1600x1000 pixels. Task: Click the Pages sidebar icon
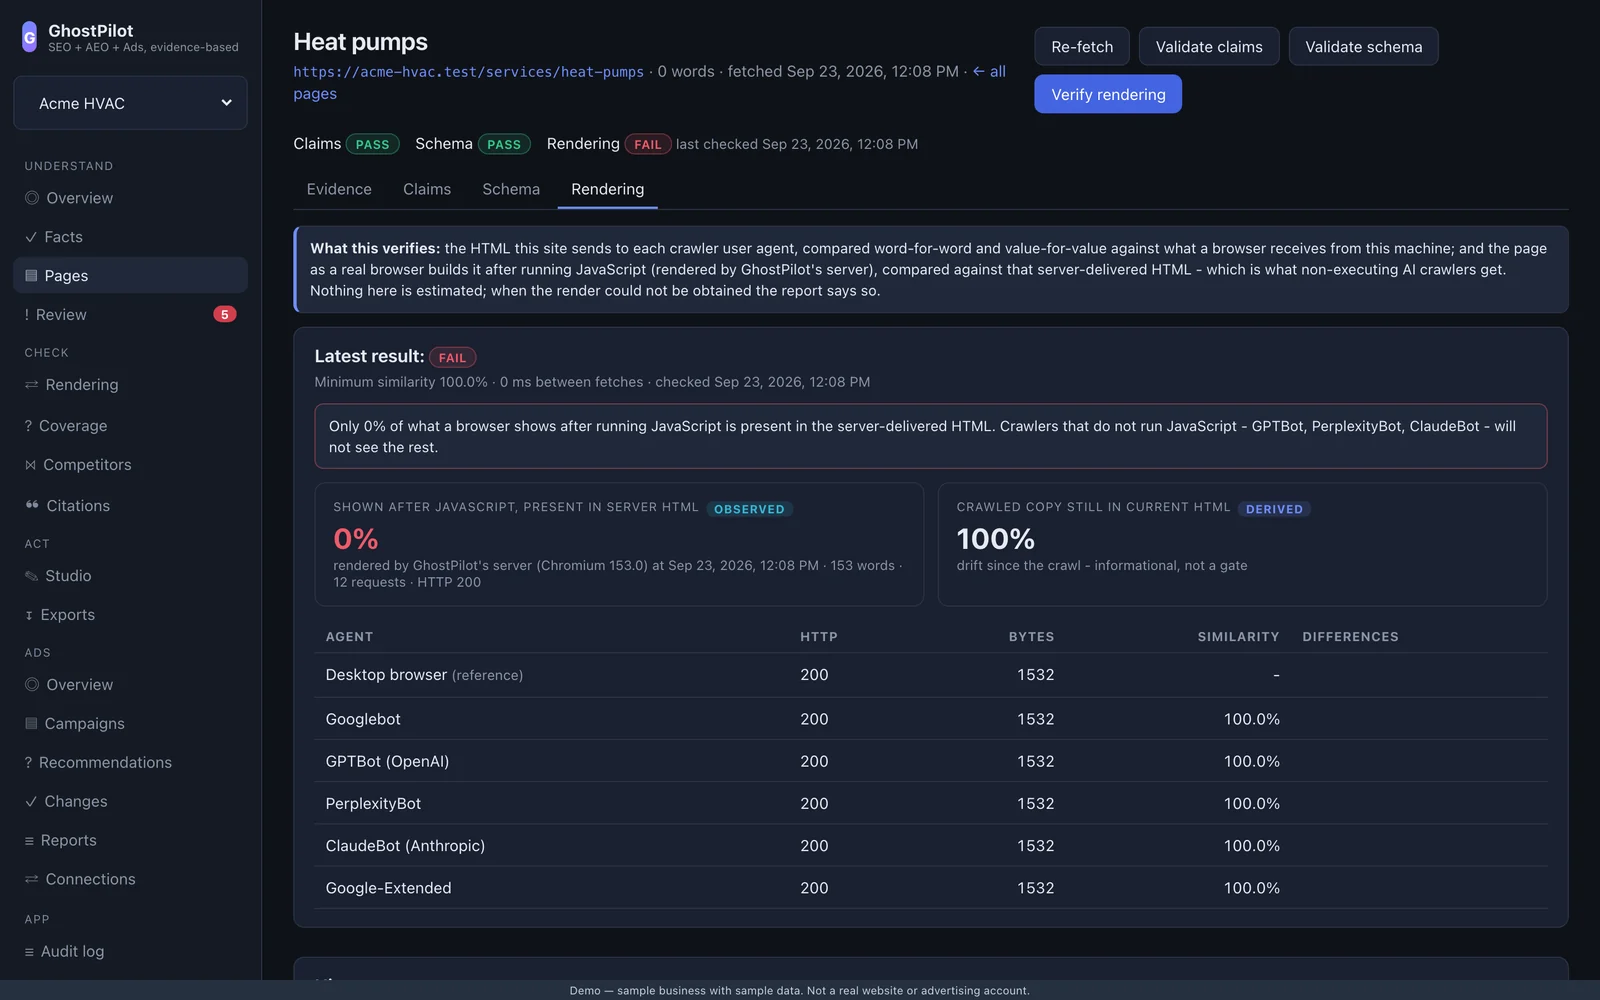[31, 276]
